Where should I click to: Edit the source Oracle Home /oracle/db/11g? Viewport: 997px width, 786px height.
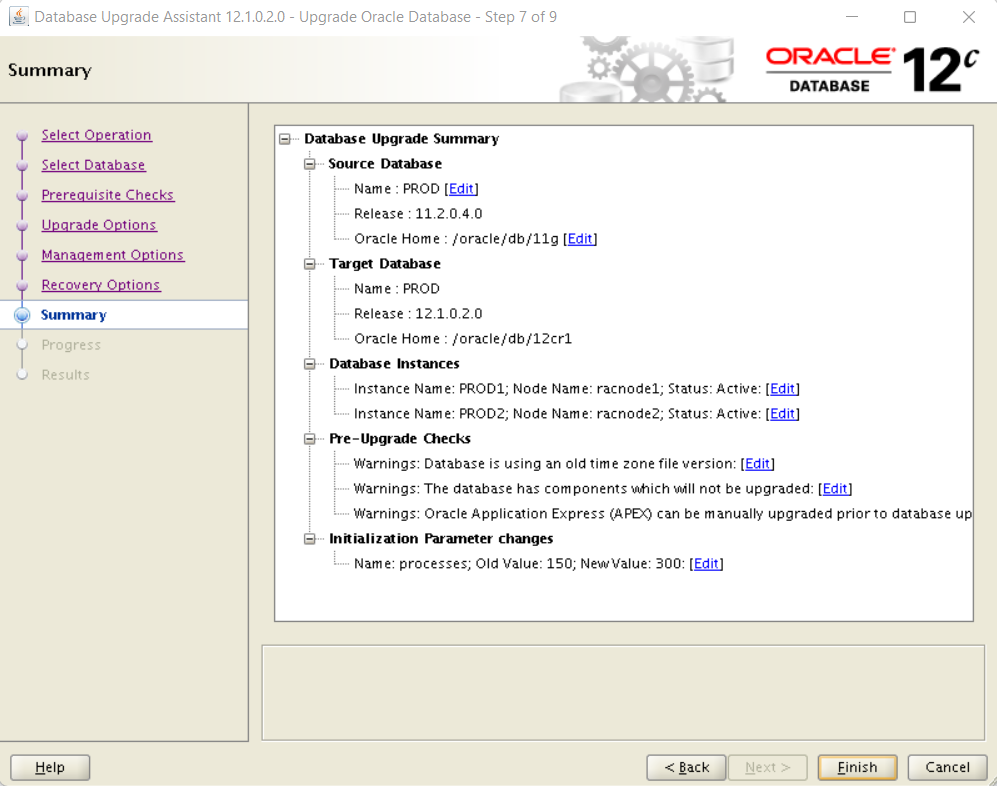click(580, 238)
